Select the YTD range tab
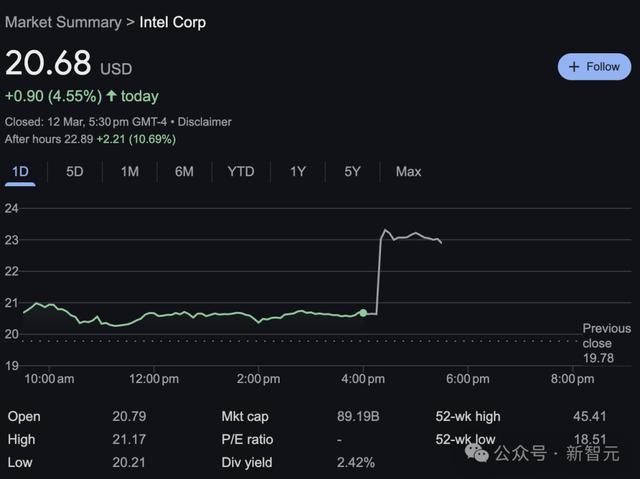This screenshot has height=479, width=640. click(241, 172)
